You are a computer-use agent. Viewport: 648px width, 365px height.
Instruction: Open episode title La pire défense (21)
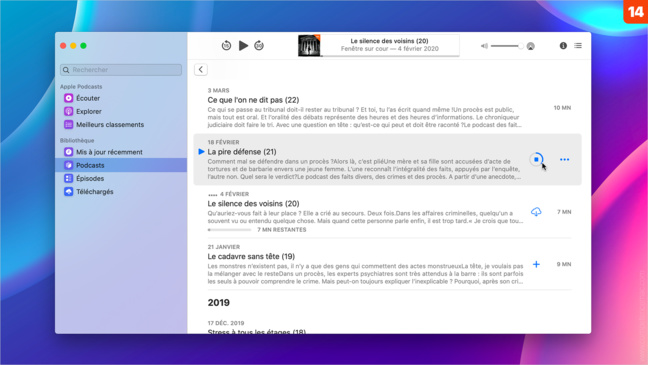242,152
